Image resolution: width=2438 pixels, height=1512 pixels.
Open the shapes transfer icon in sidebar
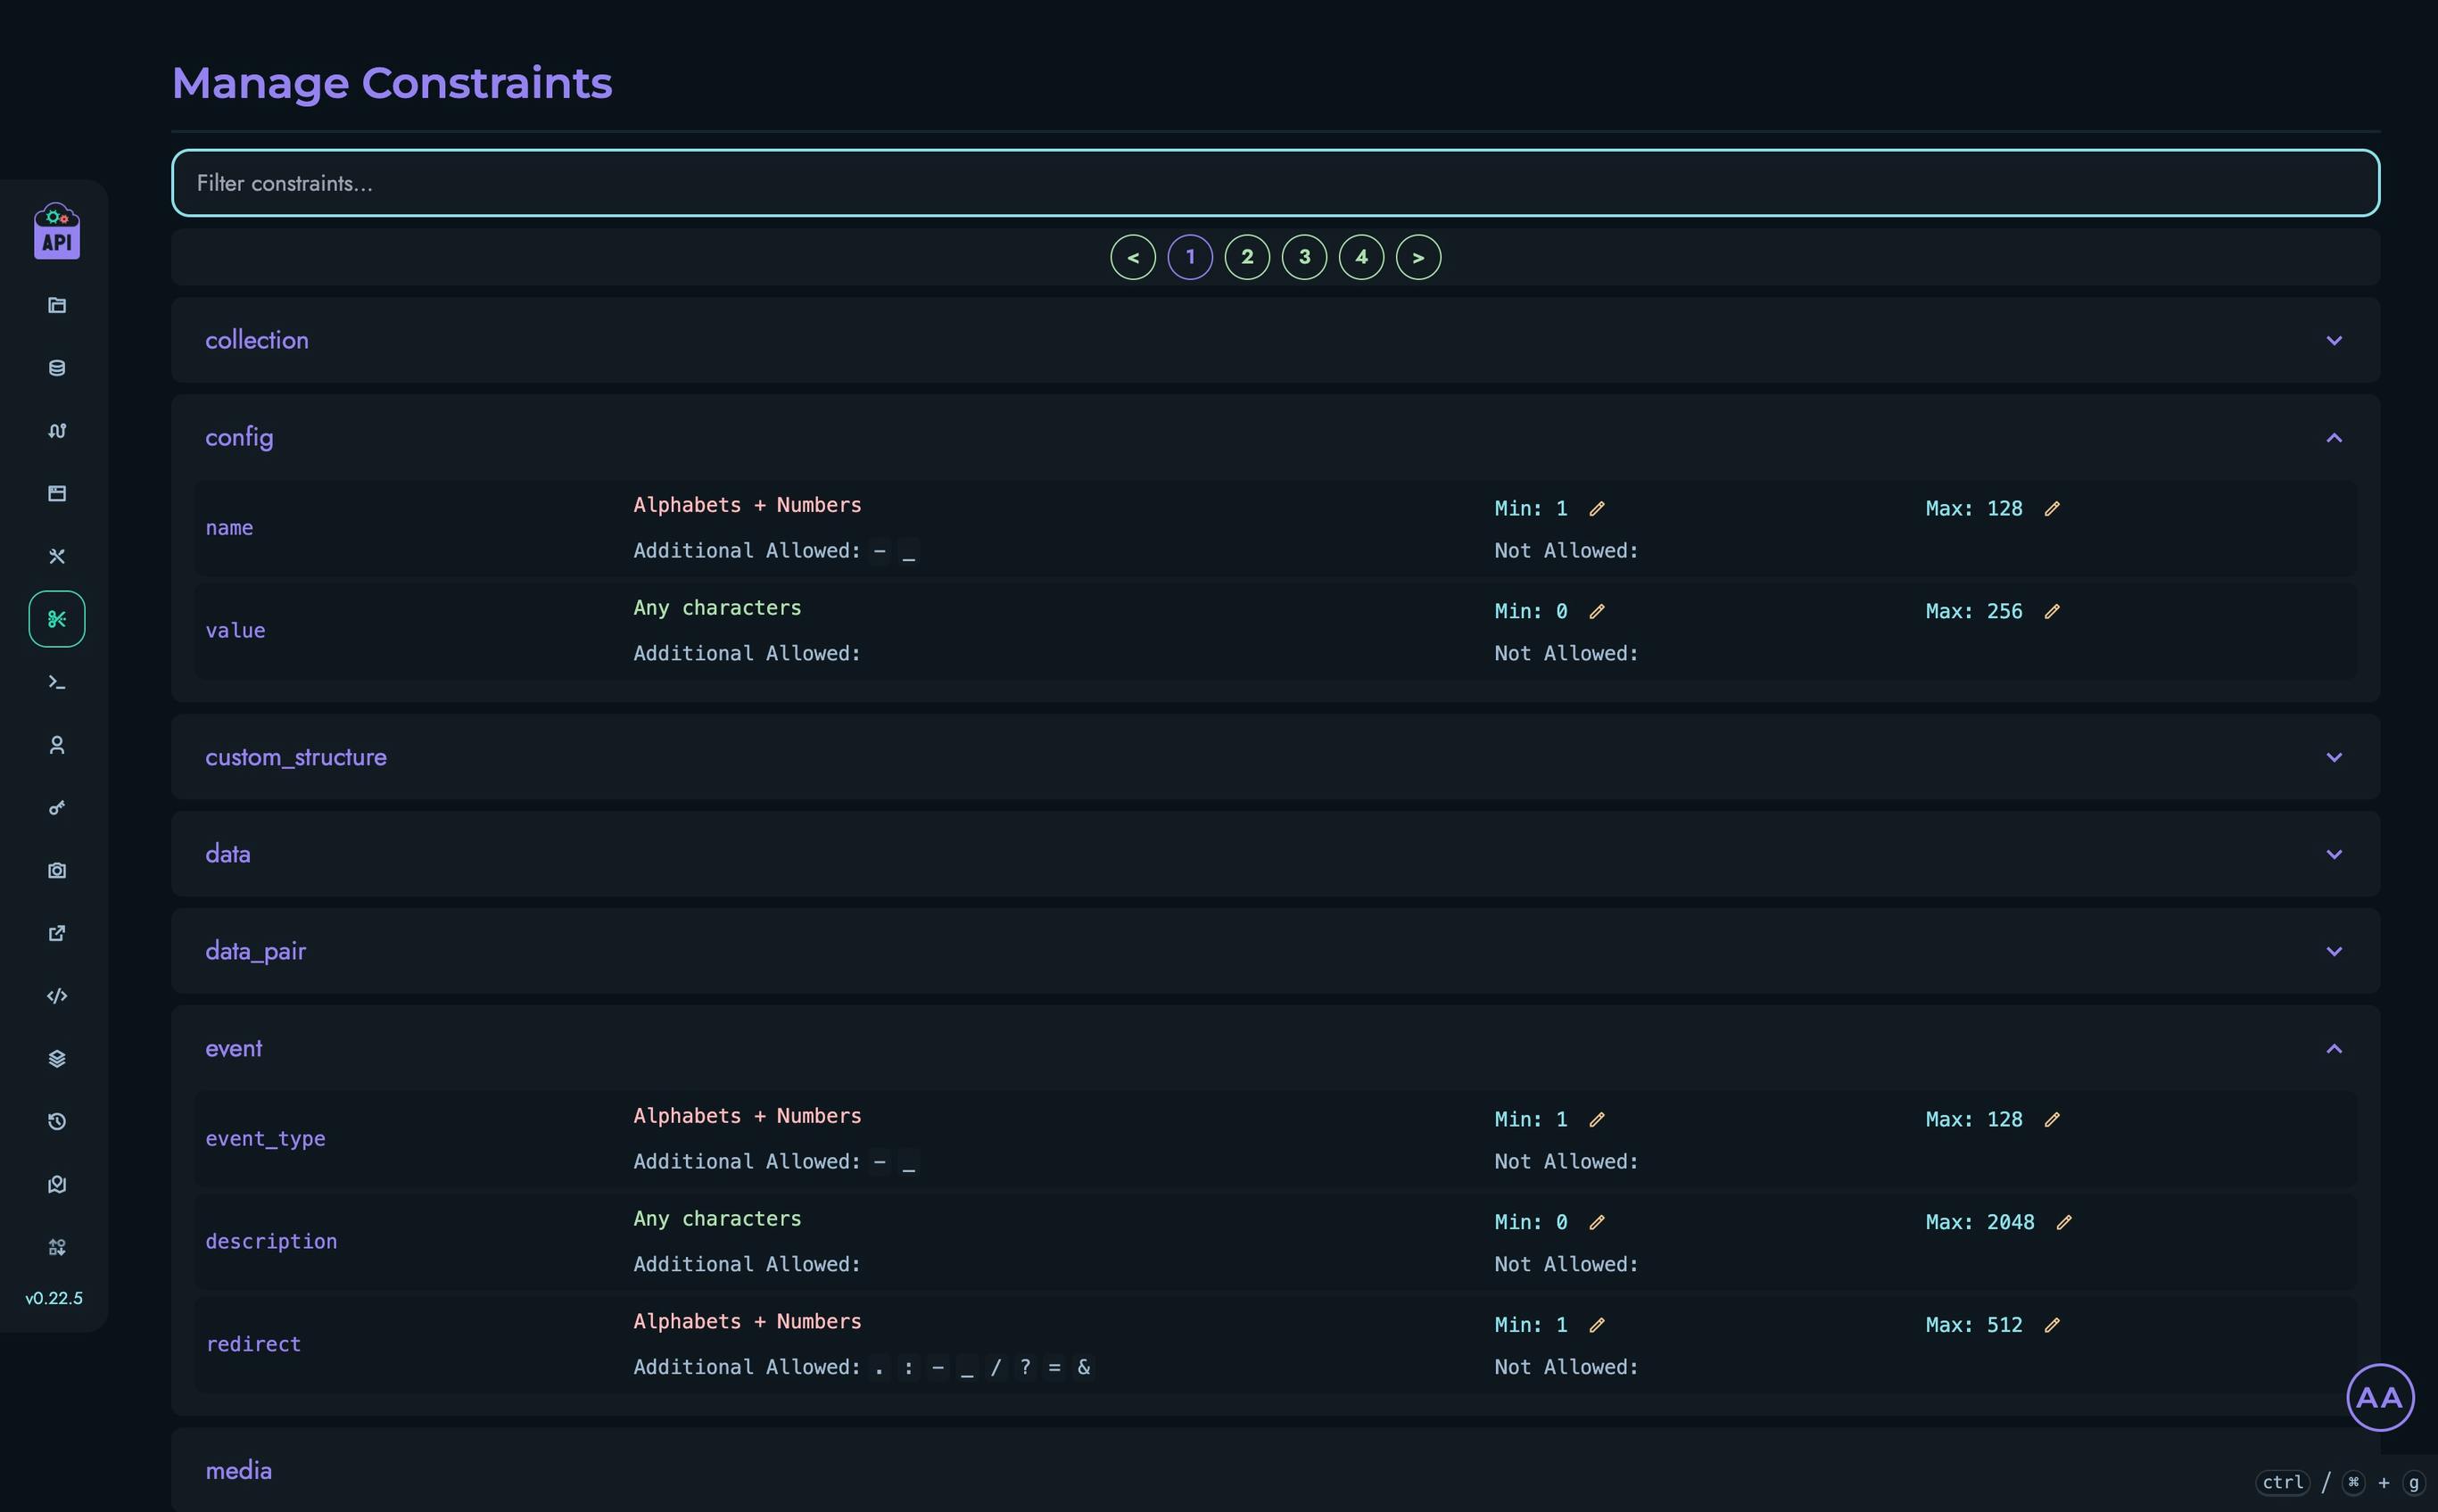pos(57,1247)
